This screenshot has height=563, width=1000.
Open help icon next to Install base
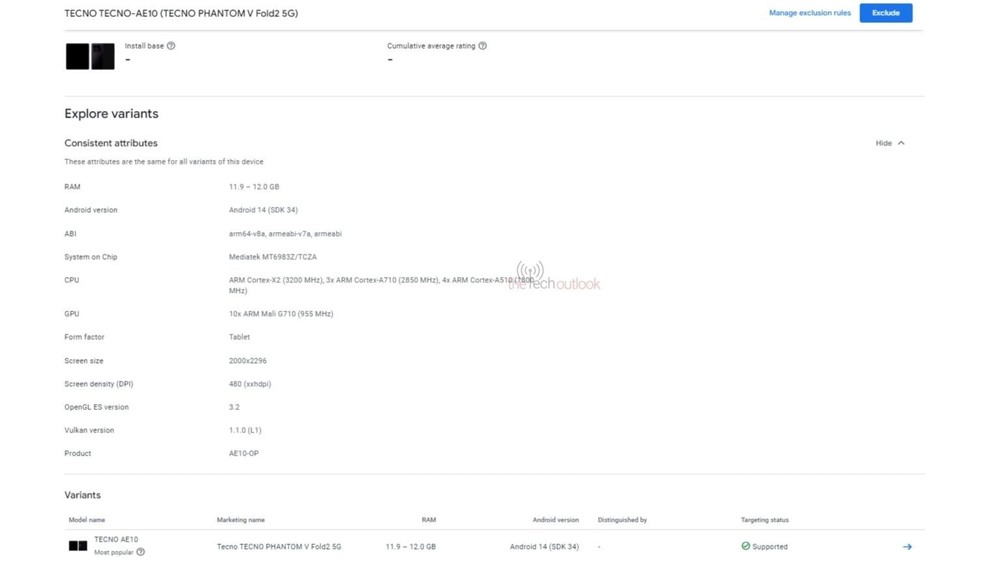(171, 46)
